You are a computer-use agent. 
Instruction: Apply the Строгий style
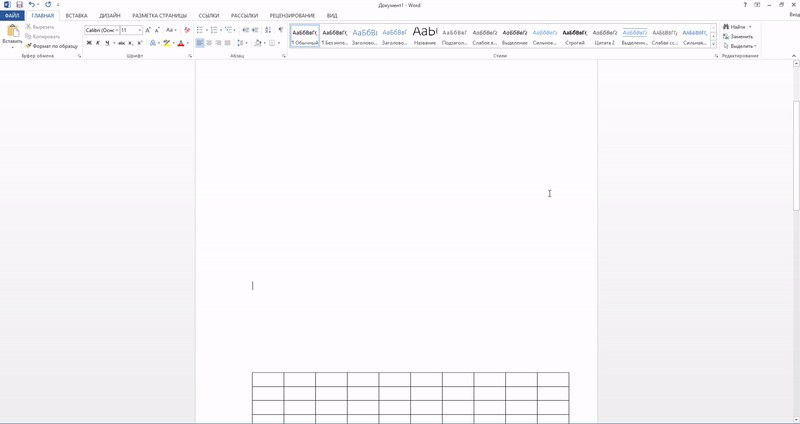(x=575, y=36)
